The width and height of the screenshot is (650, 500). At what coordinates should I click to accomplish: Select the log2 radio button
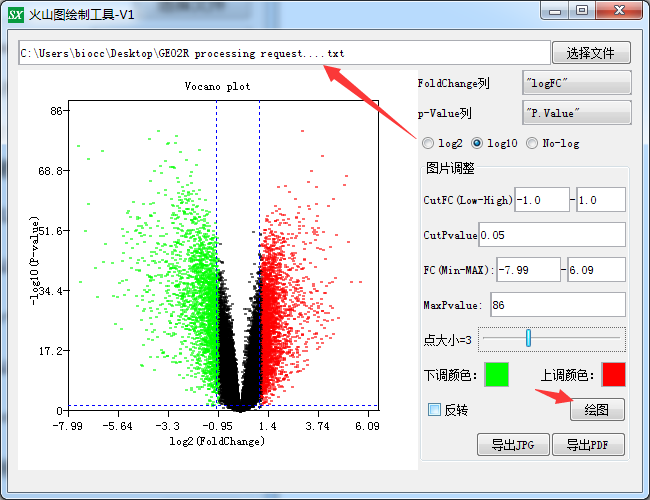429,143
